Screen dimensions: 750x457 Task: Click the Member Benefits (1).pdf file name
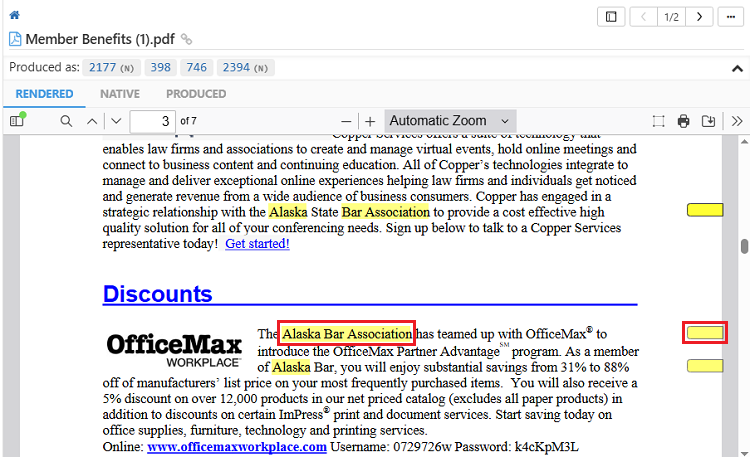[x=100, y=39]
